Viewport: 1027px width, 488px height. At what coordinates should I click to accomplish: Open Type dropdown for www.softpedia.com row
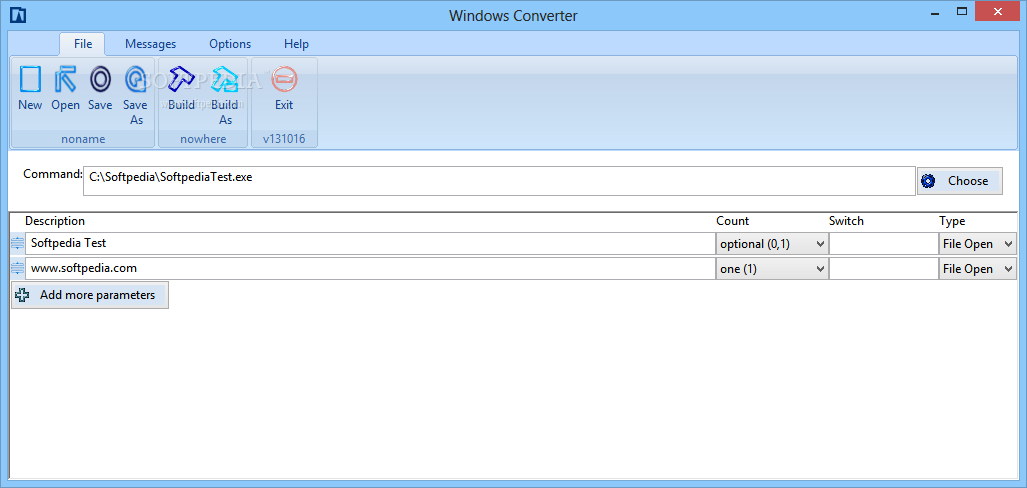click(977, 269)
